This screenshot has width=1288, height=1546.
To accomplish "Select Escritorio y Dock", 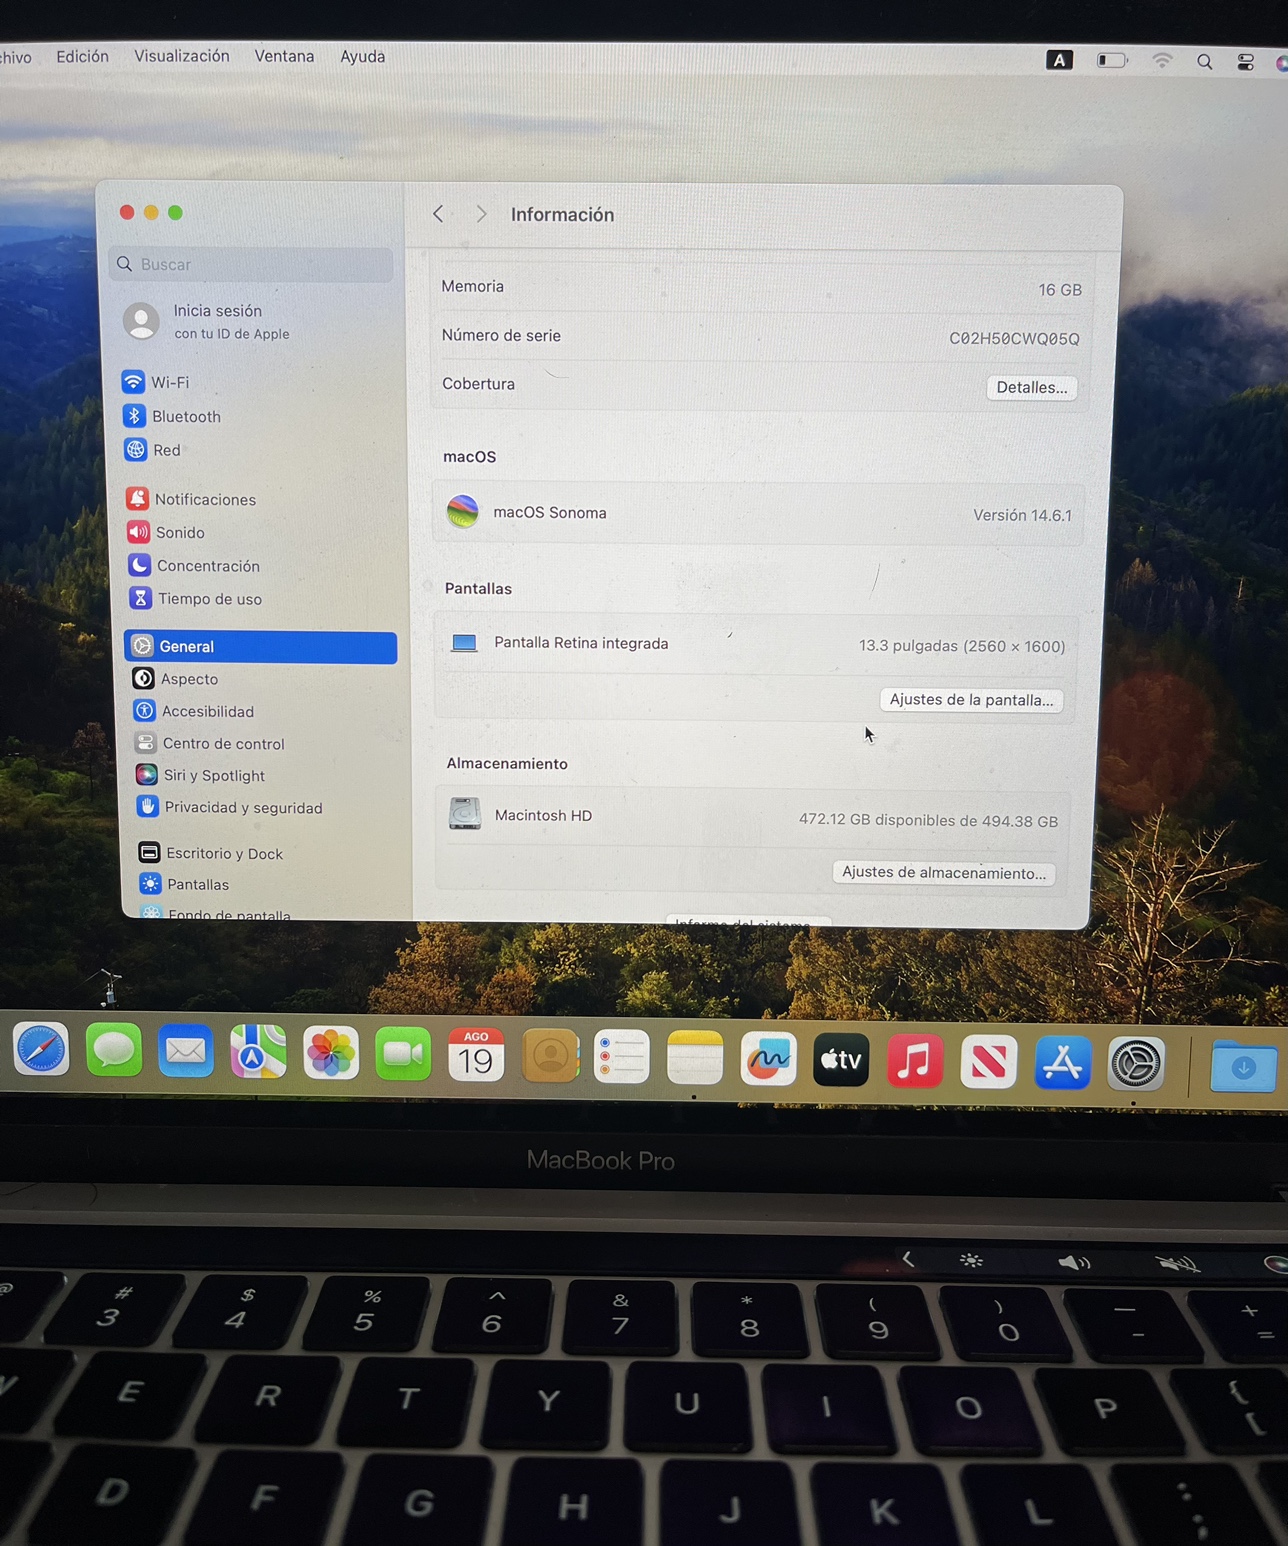I will 211,853.
